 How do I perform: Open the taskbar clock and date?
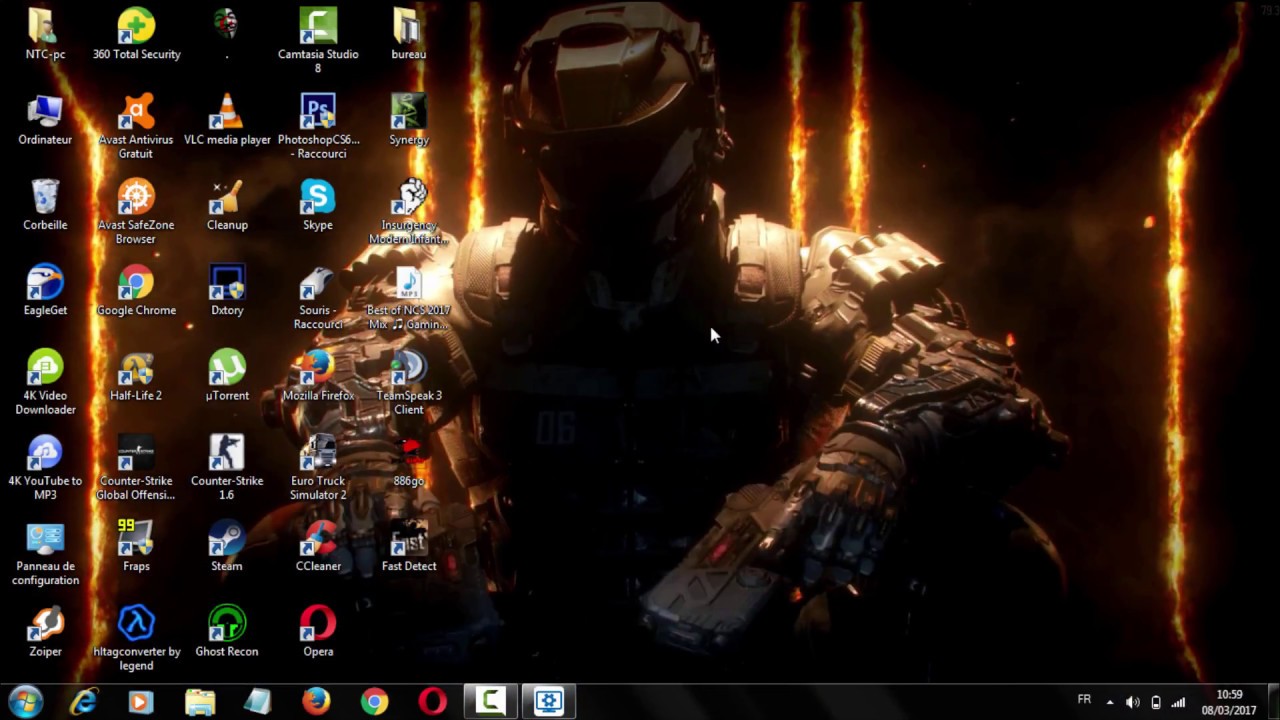tap(1229, 702)
